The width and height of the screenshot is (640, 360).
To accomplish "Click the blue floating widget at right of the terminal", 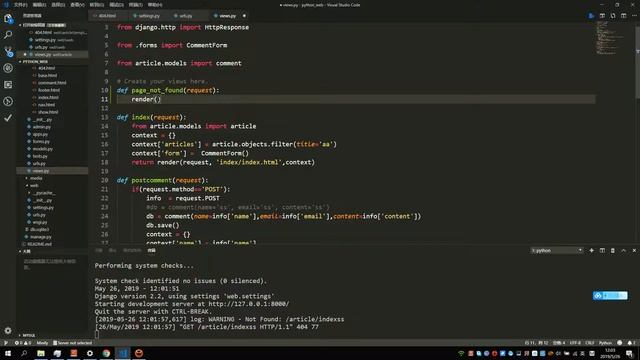I will point(610,296).
